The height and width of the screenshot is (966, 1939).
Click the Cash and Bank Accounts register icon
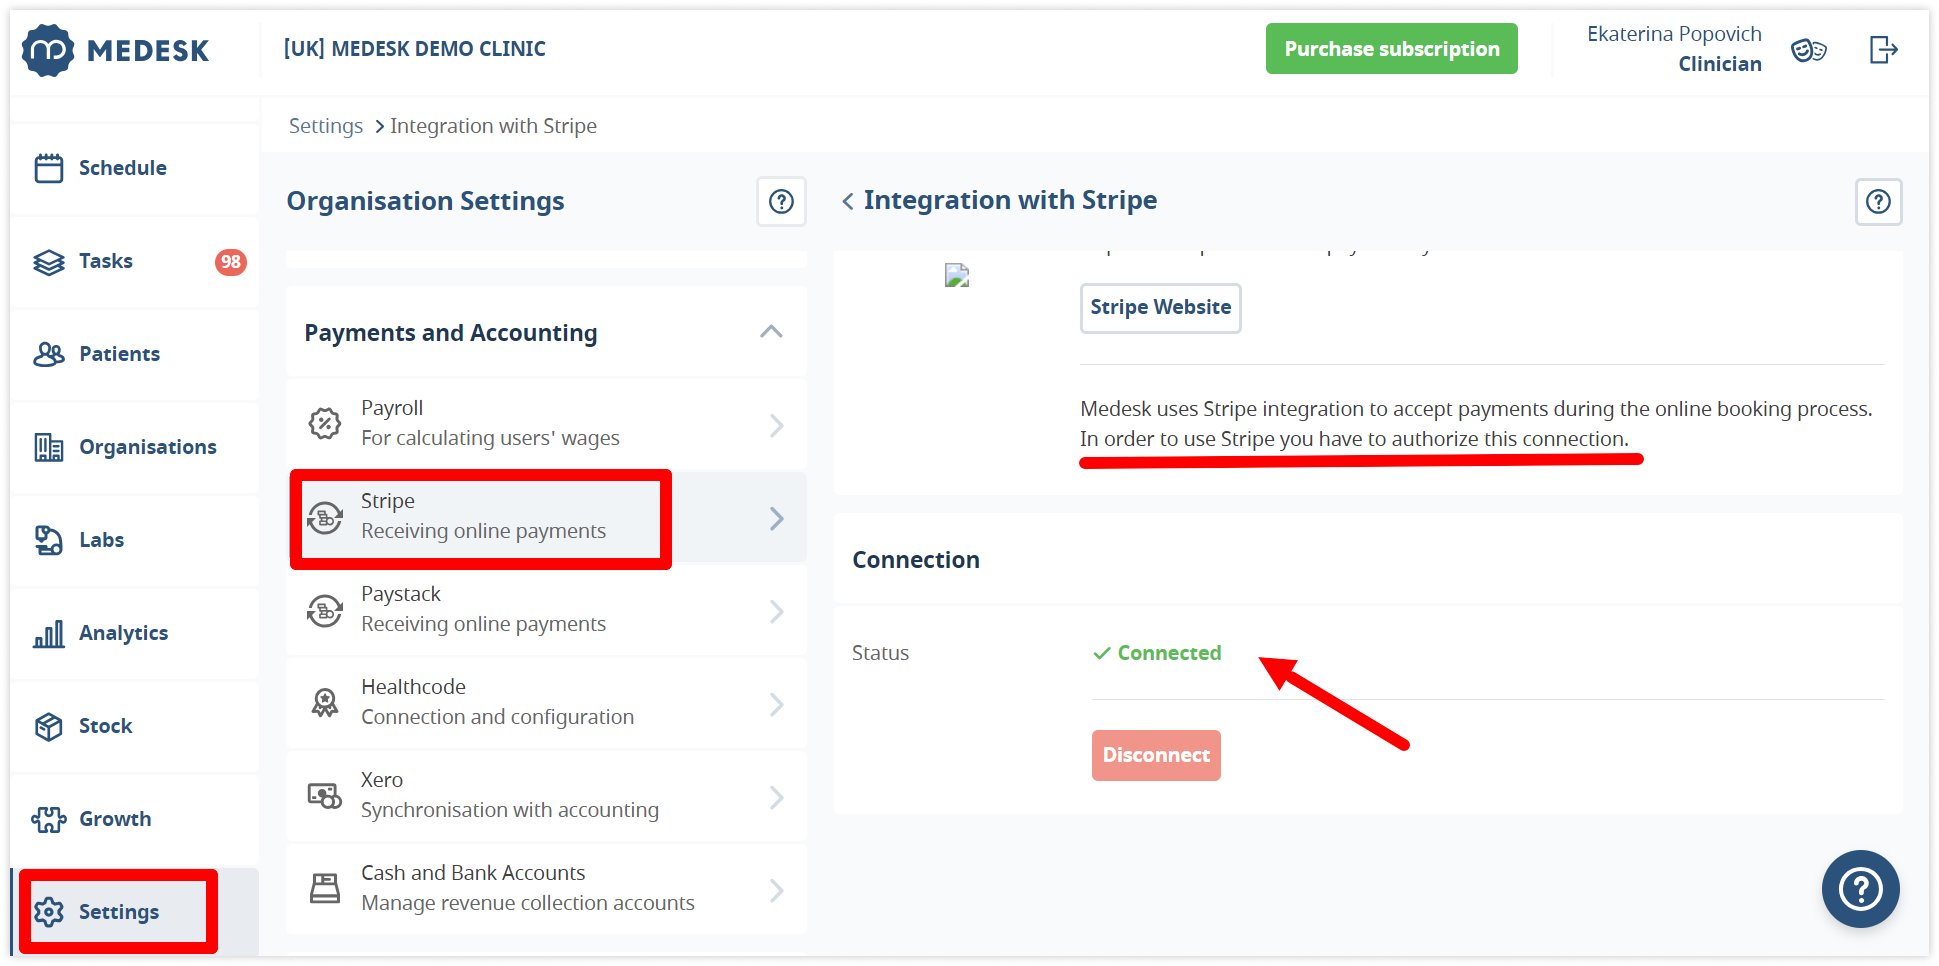click(x=324, y=888)
